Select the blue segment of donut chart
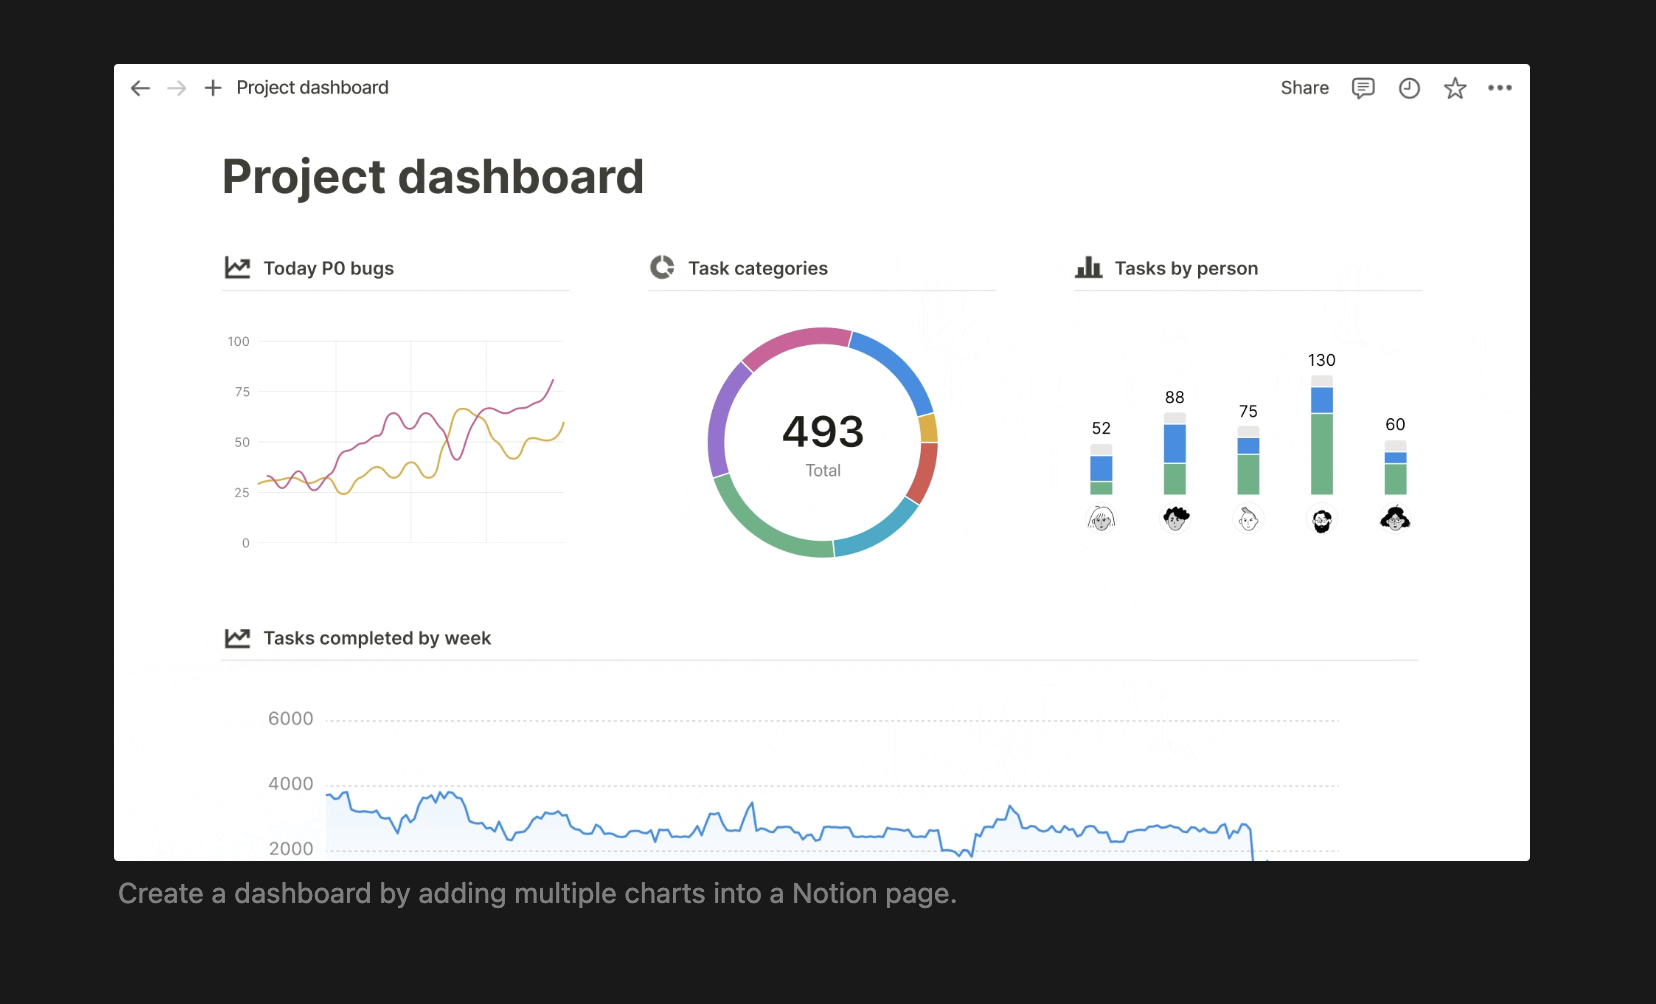Image resolution: width=1656 pixels, height=1004 pixels. (x=900, y=367)
